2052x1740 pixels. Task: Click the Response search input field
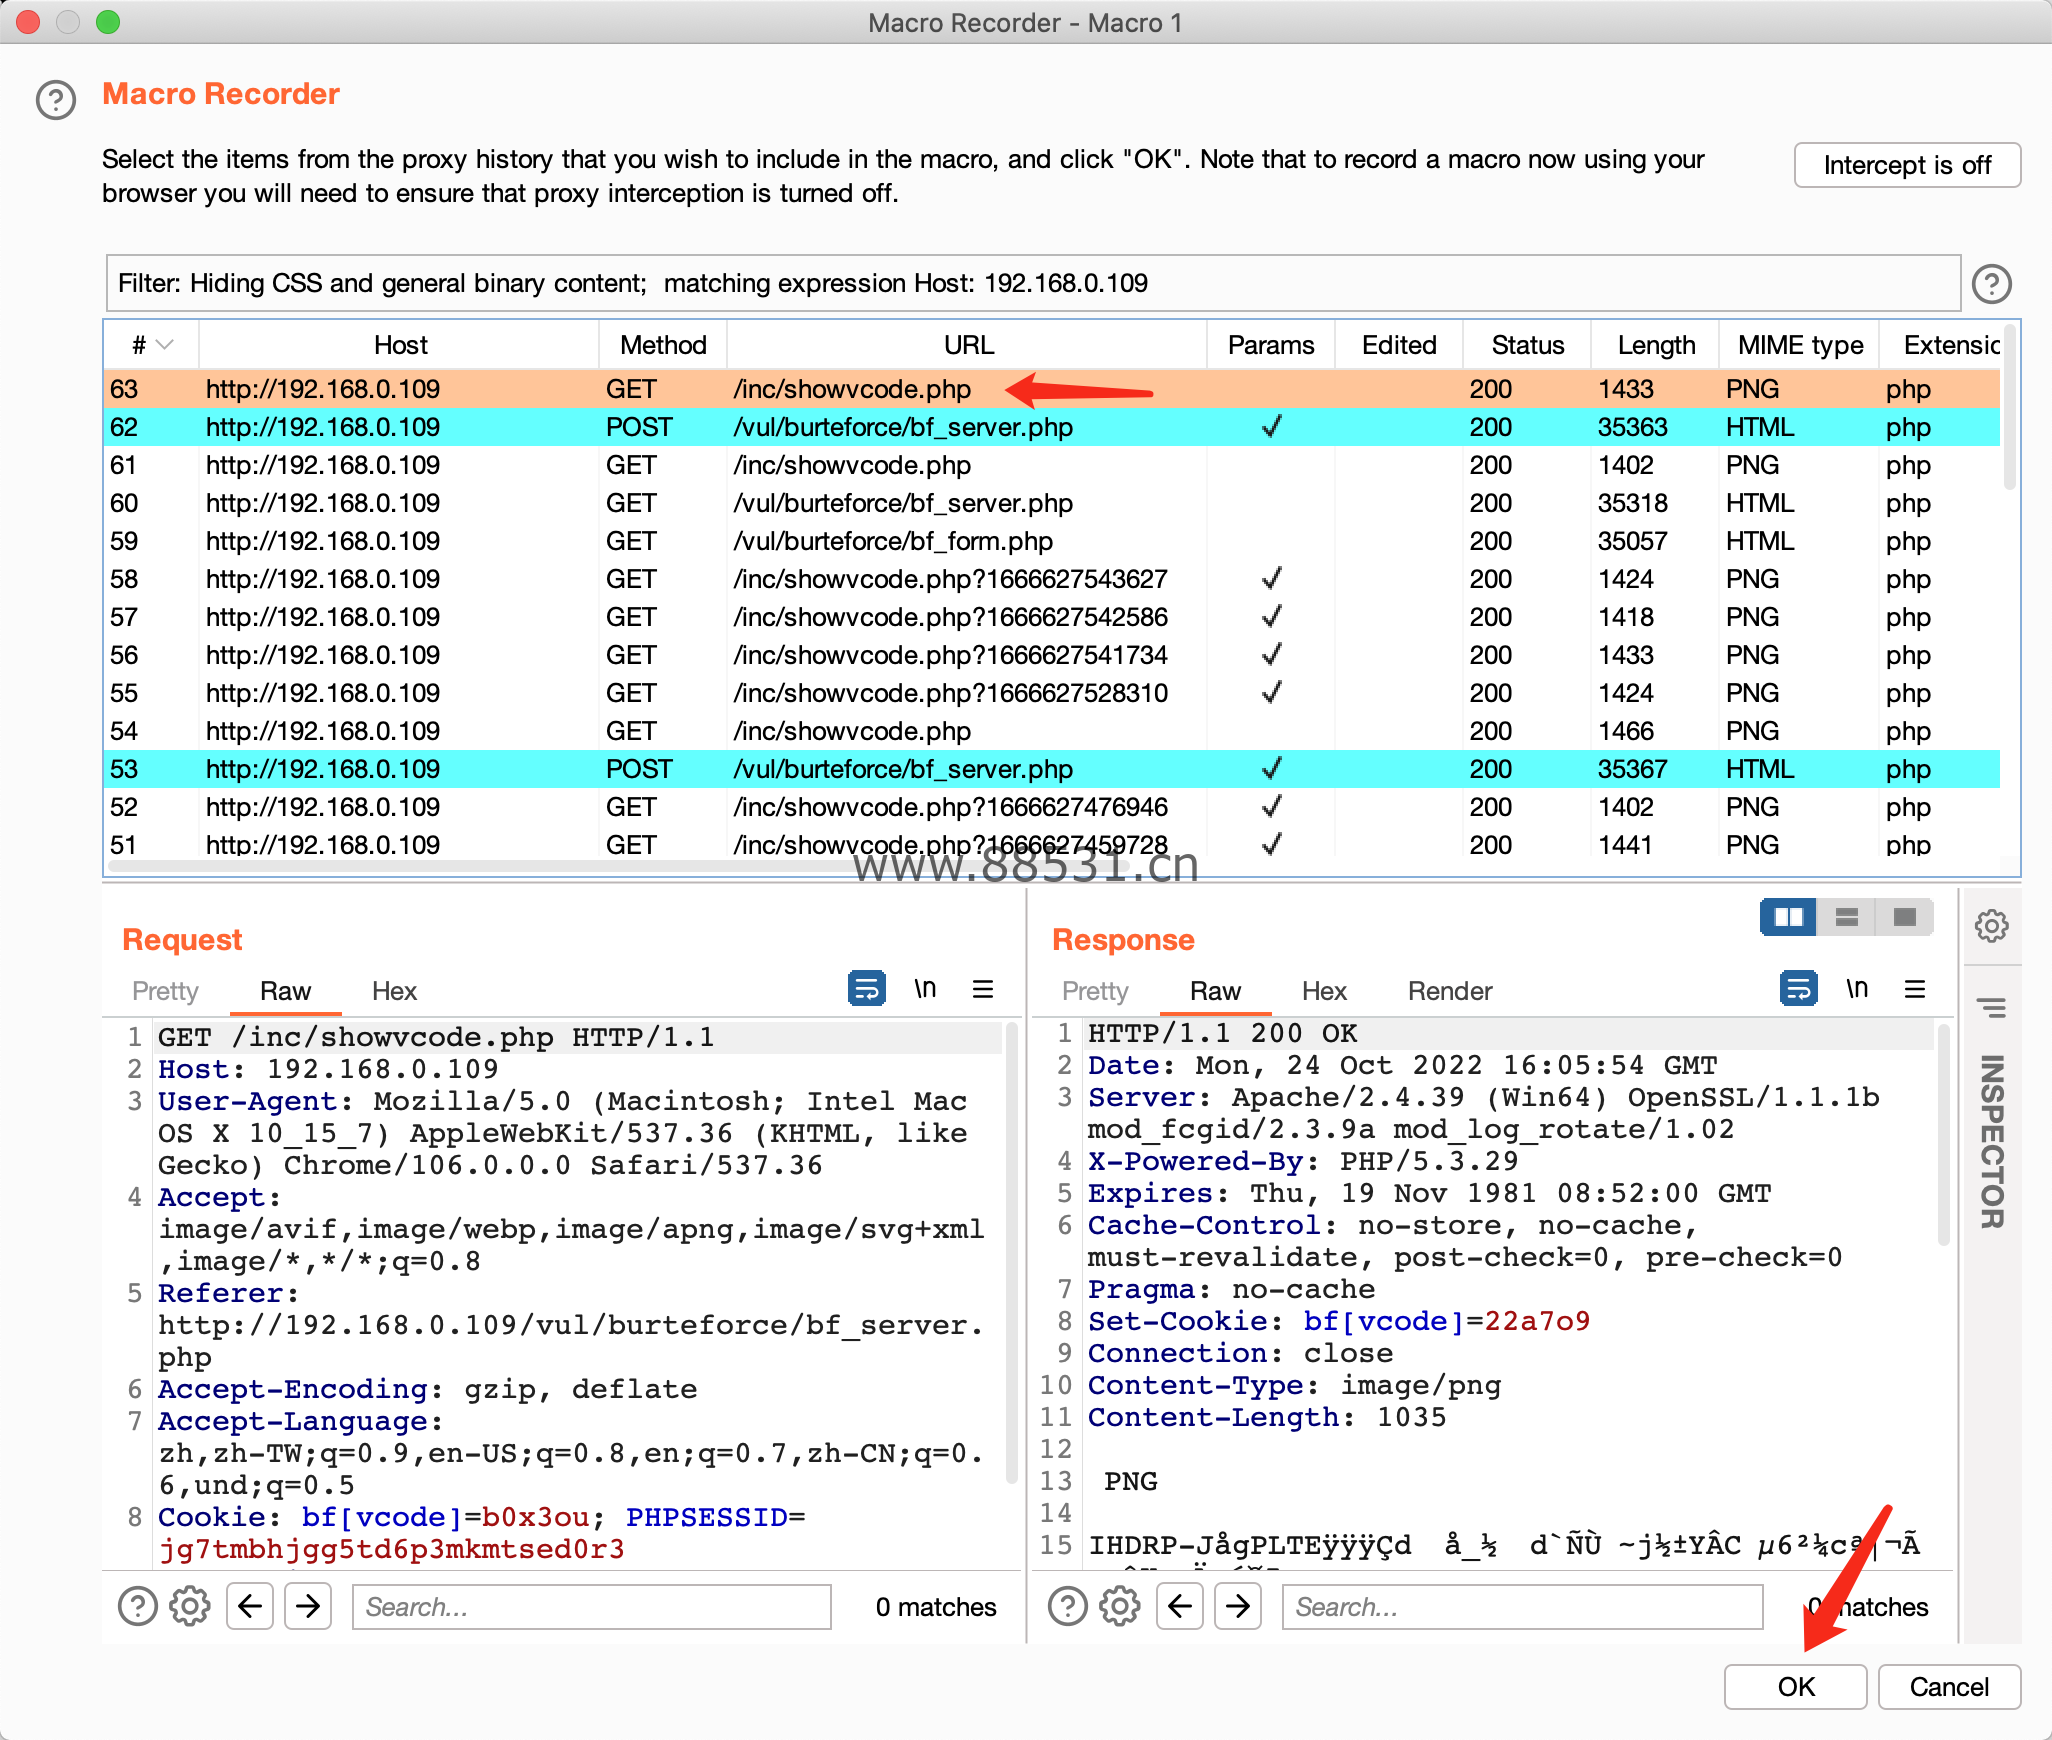(1522, 1607)
